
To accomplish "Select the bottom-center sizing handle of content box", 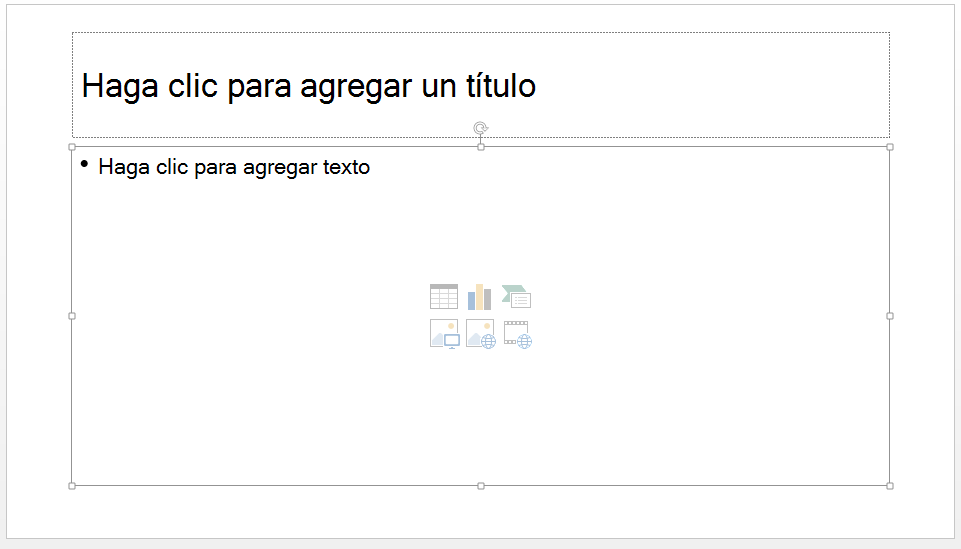I will tap(481, 486).
